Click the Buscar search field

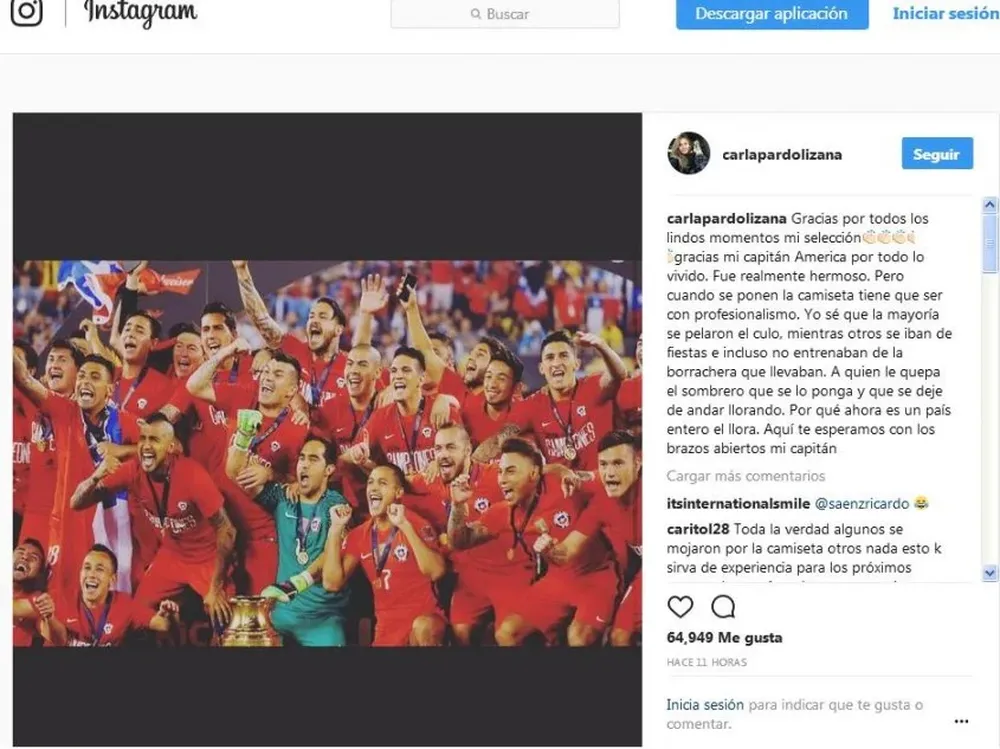505,13
